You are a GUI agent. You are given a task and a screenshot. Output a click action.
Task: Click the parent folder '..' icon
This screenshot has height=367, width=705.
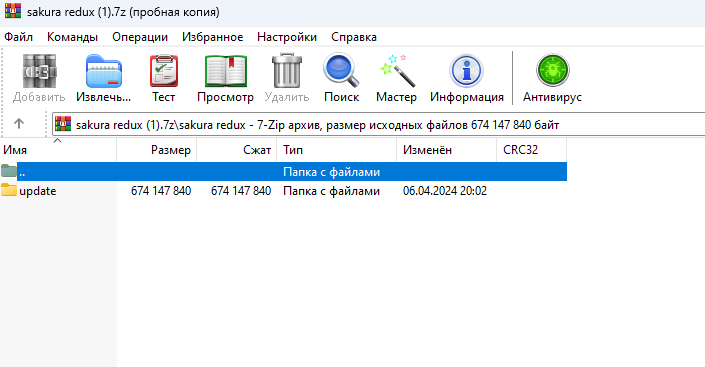9,171
